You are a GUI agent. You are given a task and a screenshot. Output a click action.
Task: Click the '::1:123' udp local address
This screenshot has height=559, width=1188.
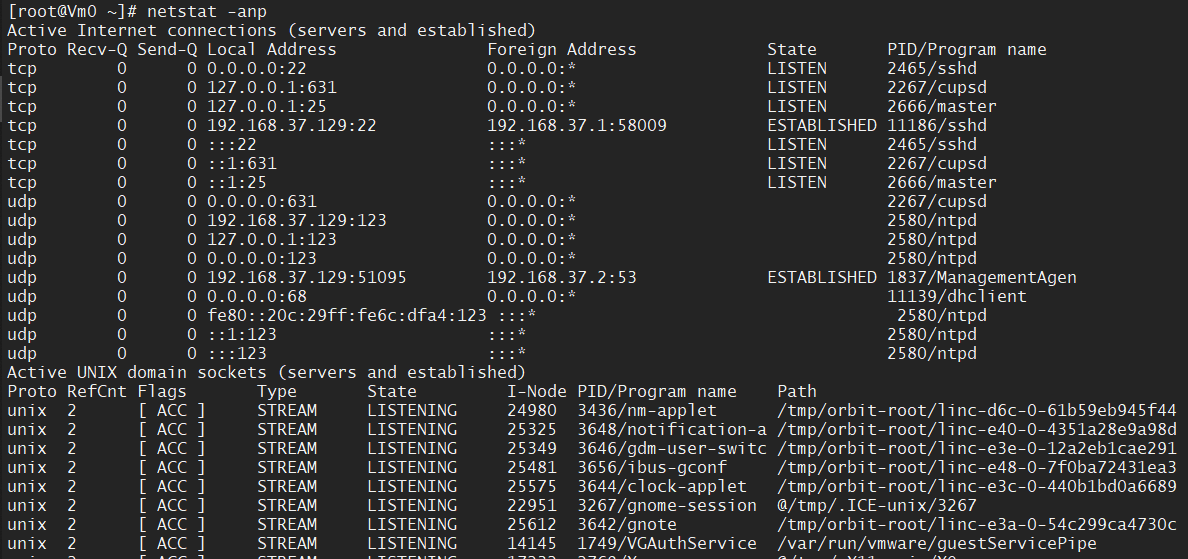pos(242,334)
